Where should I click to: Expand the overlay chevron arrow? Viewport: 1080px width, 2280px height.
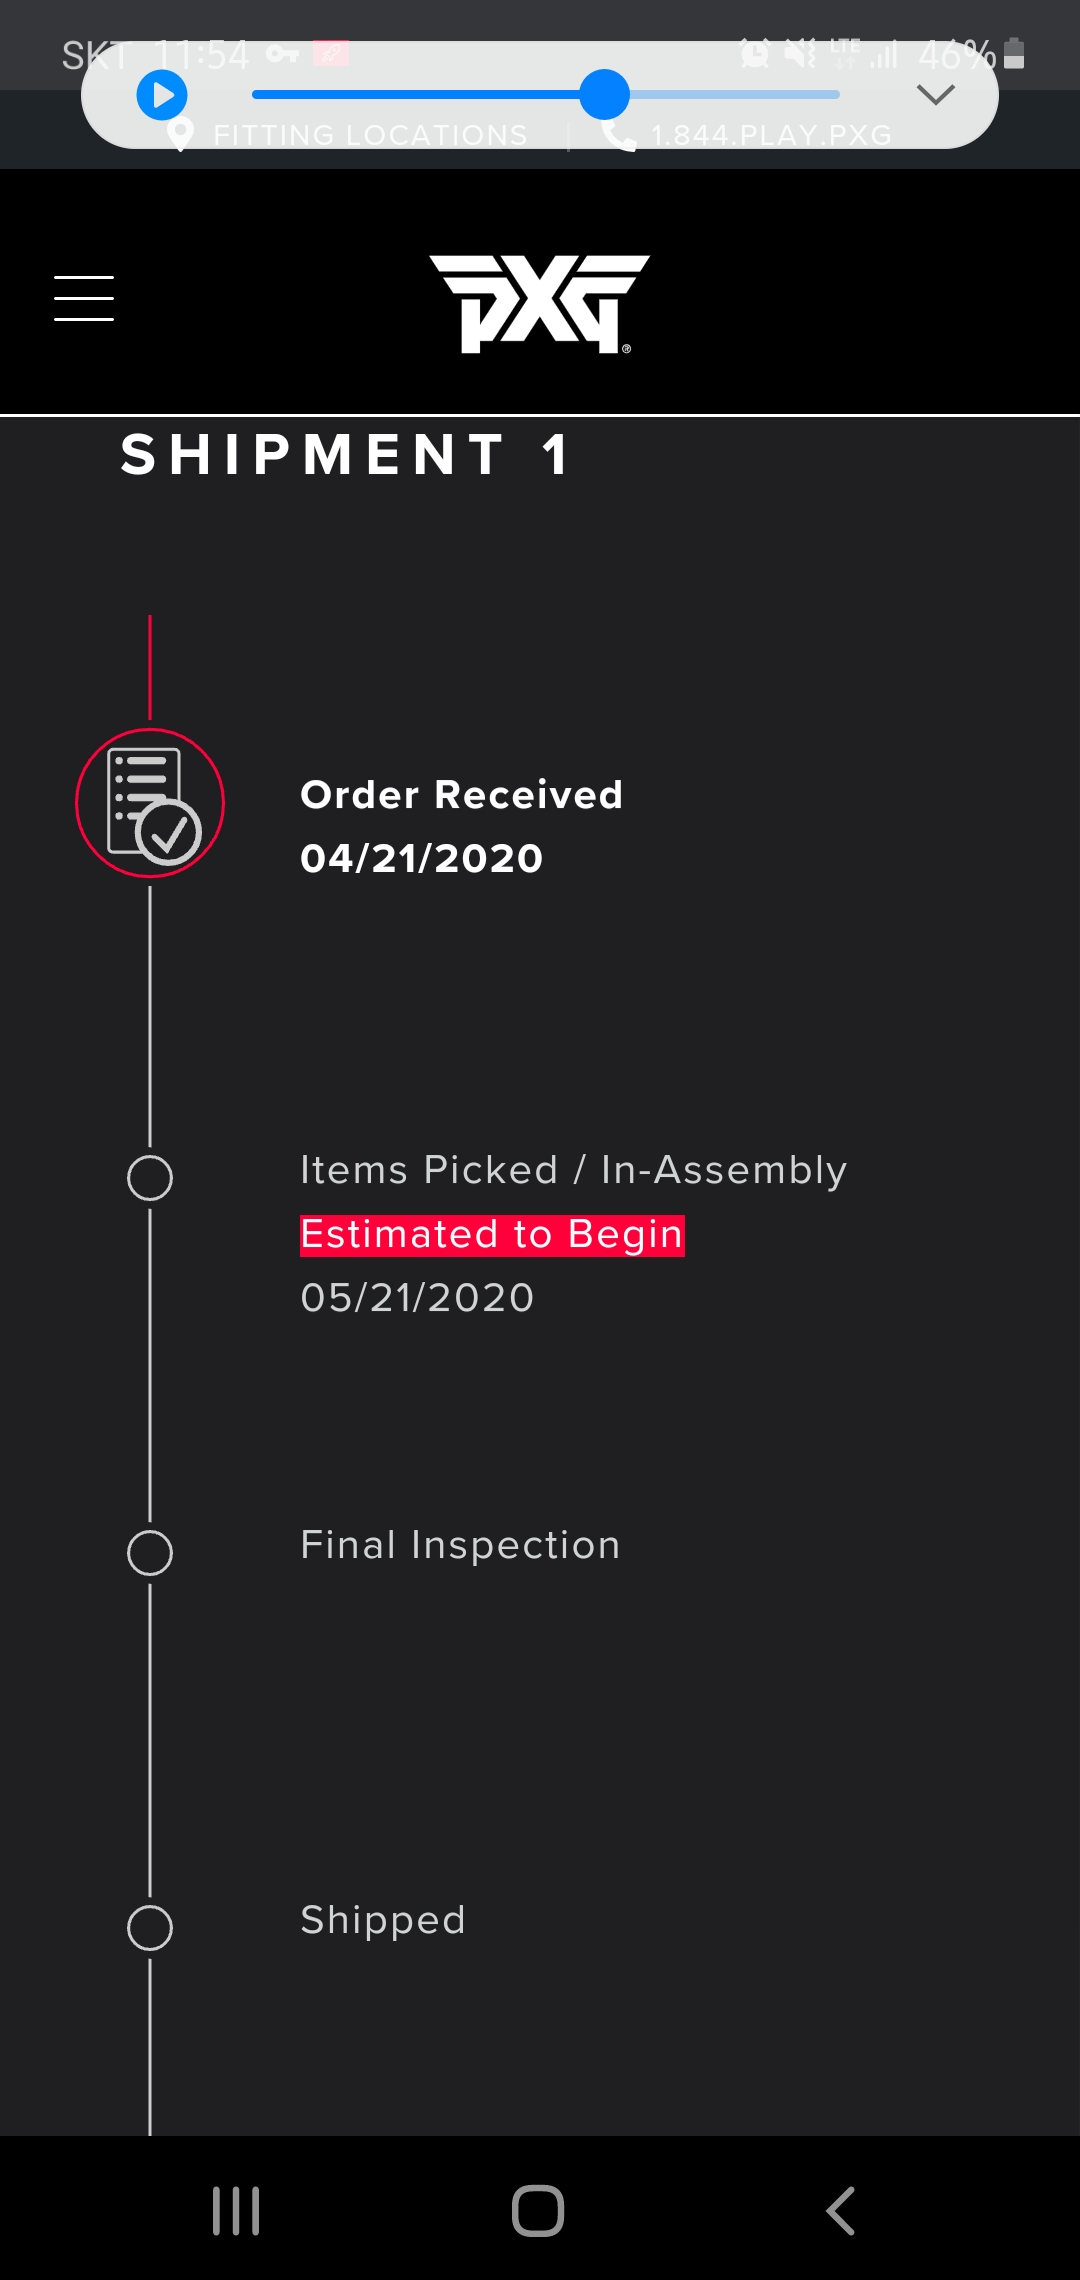(935, 95)
